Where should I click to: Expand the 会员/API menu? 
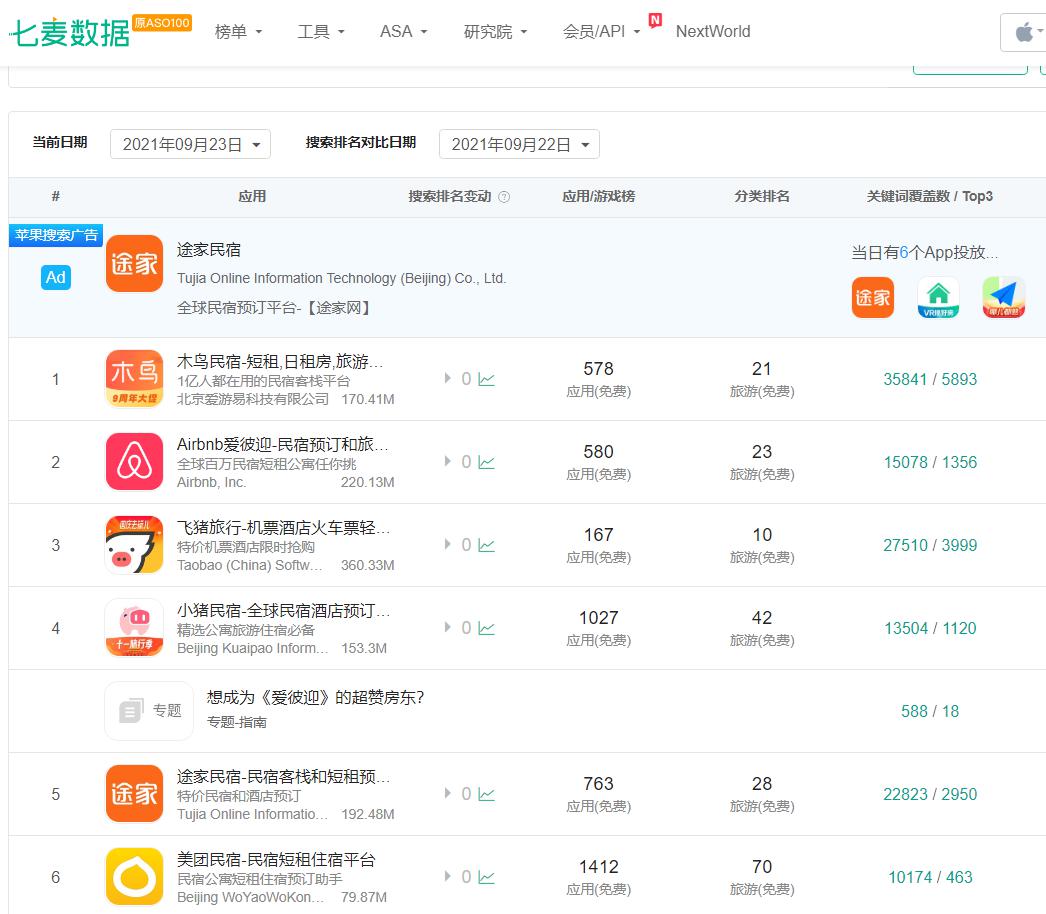[601, 31]
